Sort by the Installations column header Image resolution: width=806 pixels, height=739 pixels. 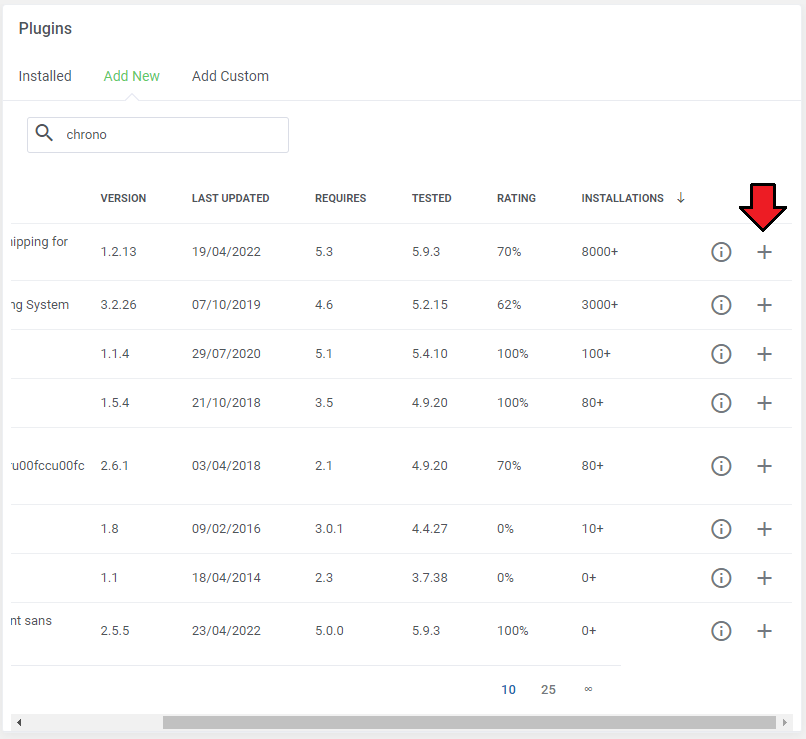click(622, 198)
